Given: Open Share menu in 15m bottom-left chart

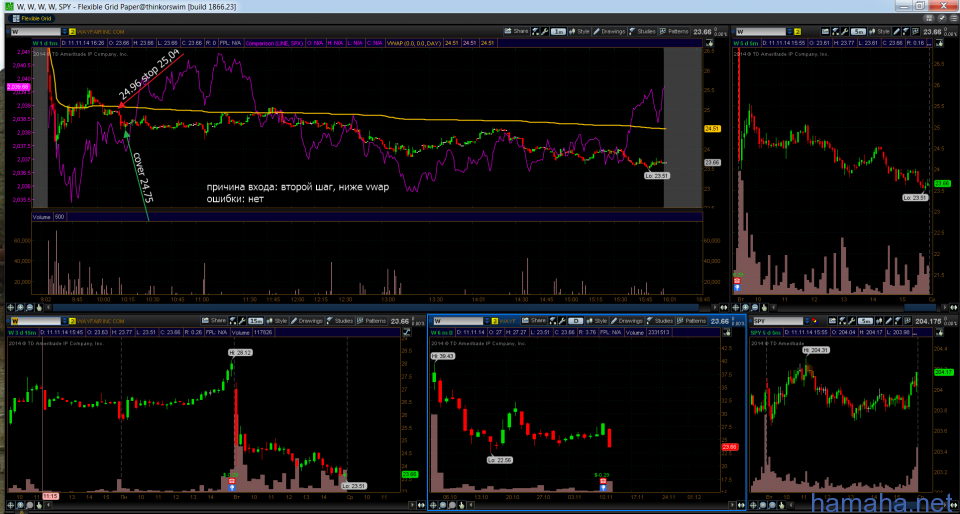Looking at the screenshot, I should click(214, 321).
